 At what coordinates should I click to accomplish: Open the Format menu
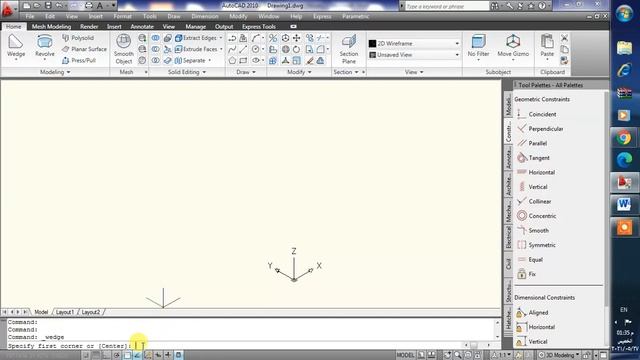122,16
